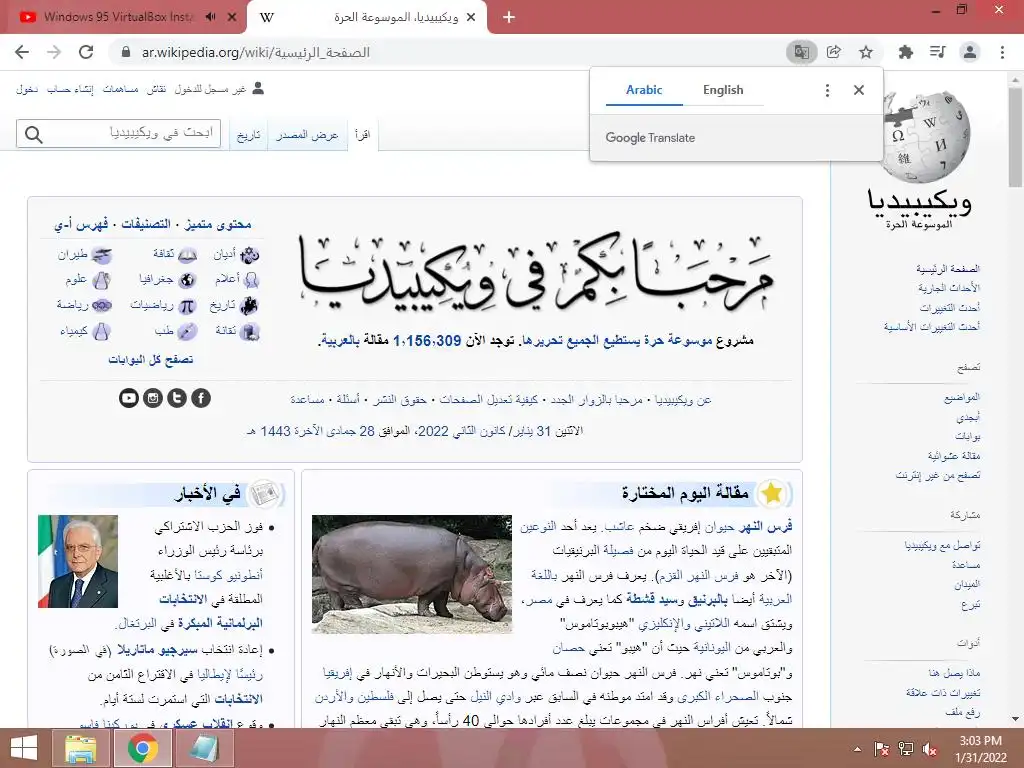The image size is (1024, 768).
Task: Select the English tab in translate popup
Action: coord(723,90)
